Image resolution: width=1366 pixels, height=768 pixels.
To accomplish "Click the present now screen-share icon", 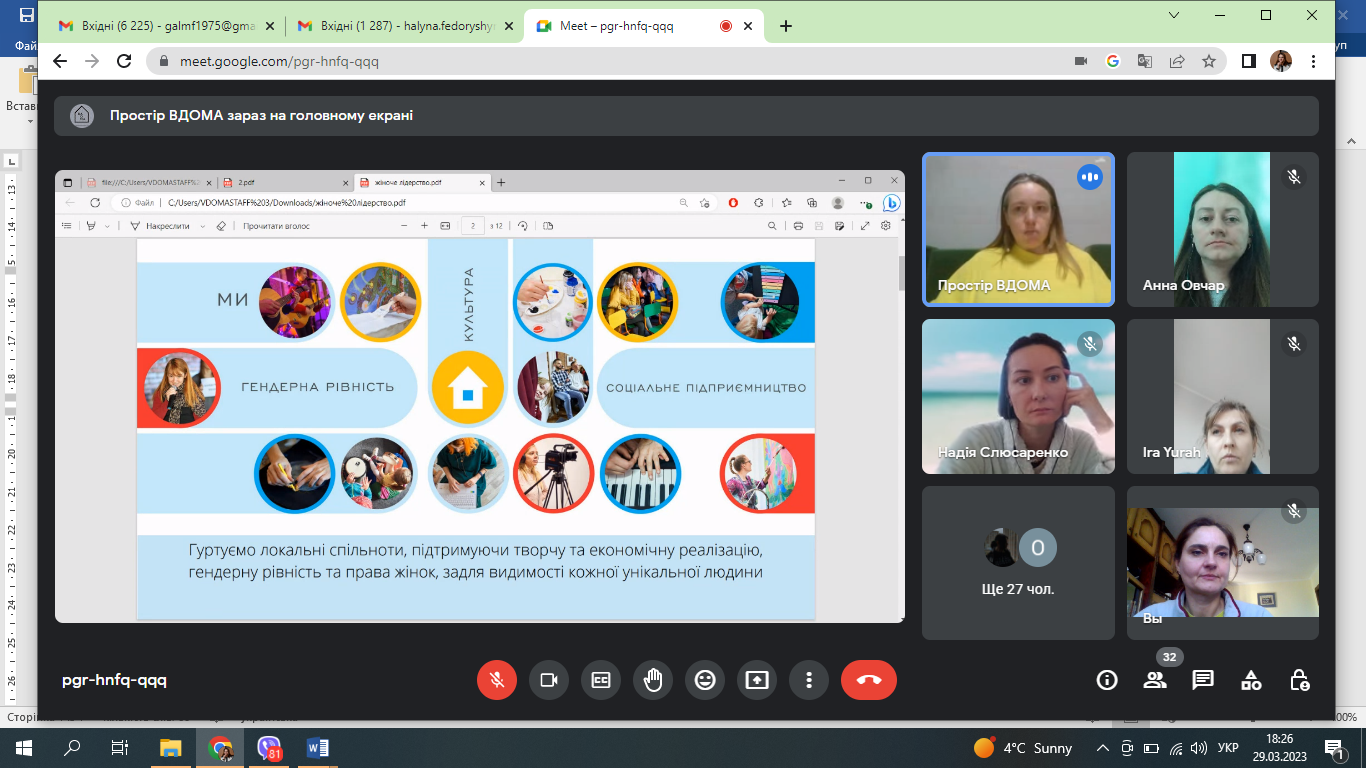I will (x=757, y=680).
